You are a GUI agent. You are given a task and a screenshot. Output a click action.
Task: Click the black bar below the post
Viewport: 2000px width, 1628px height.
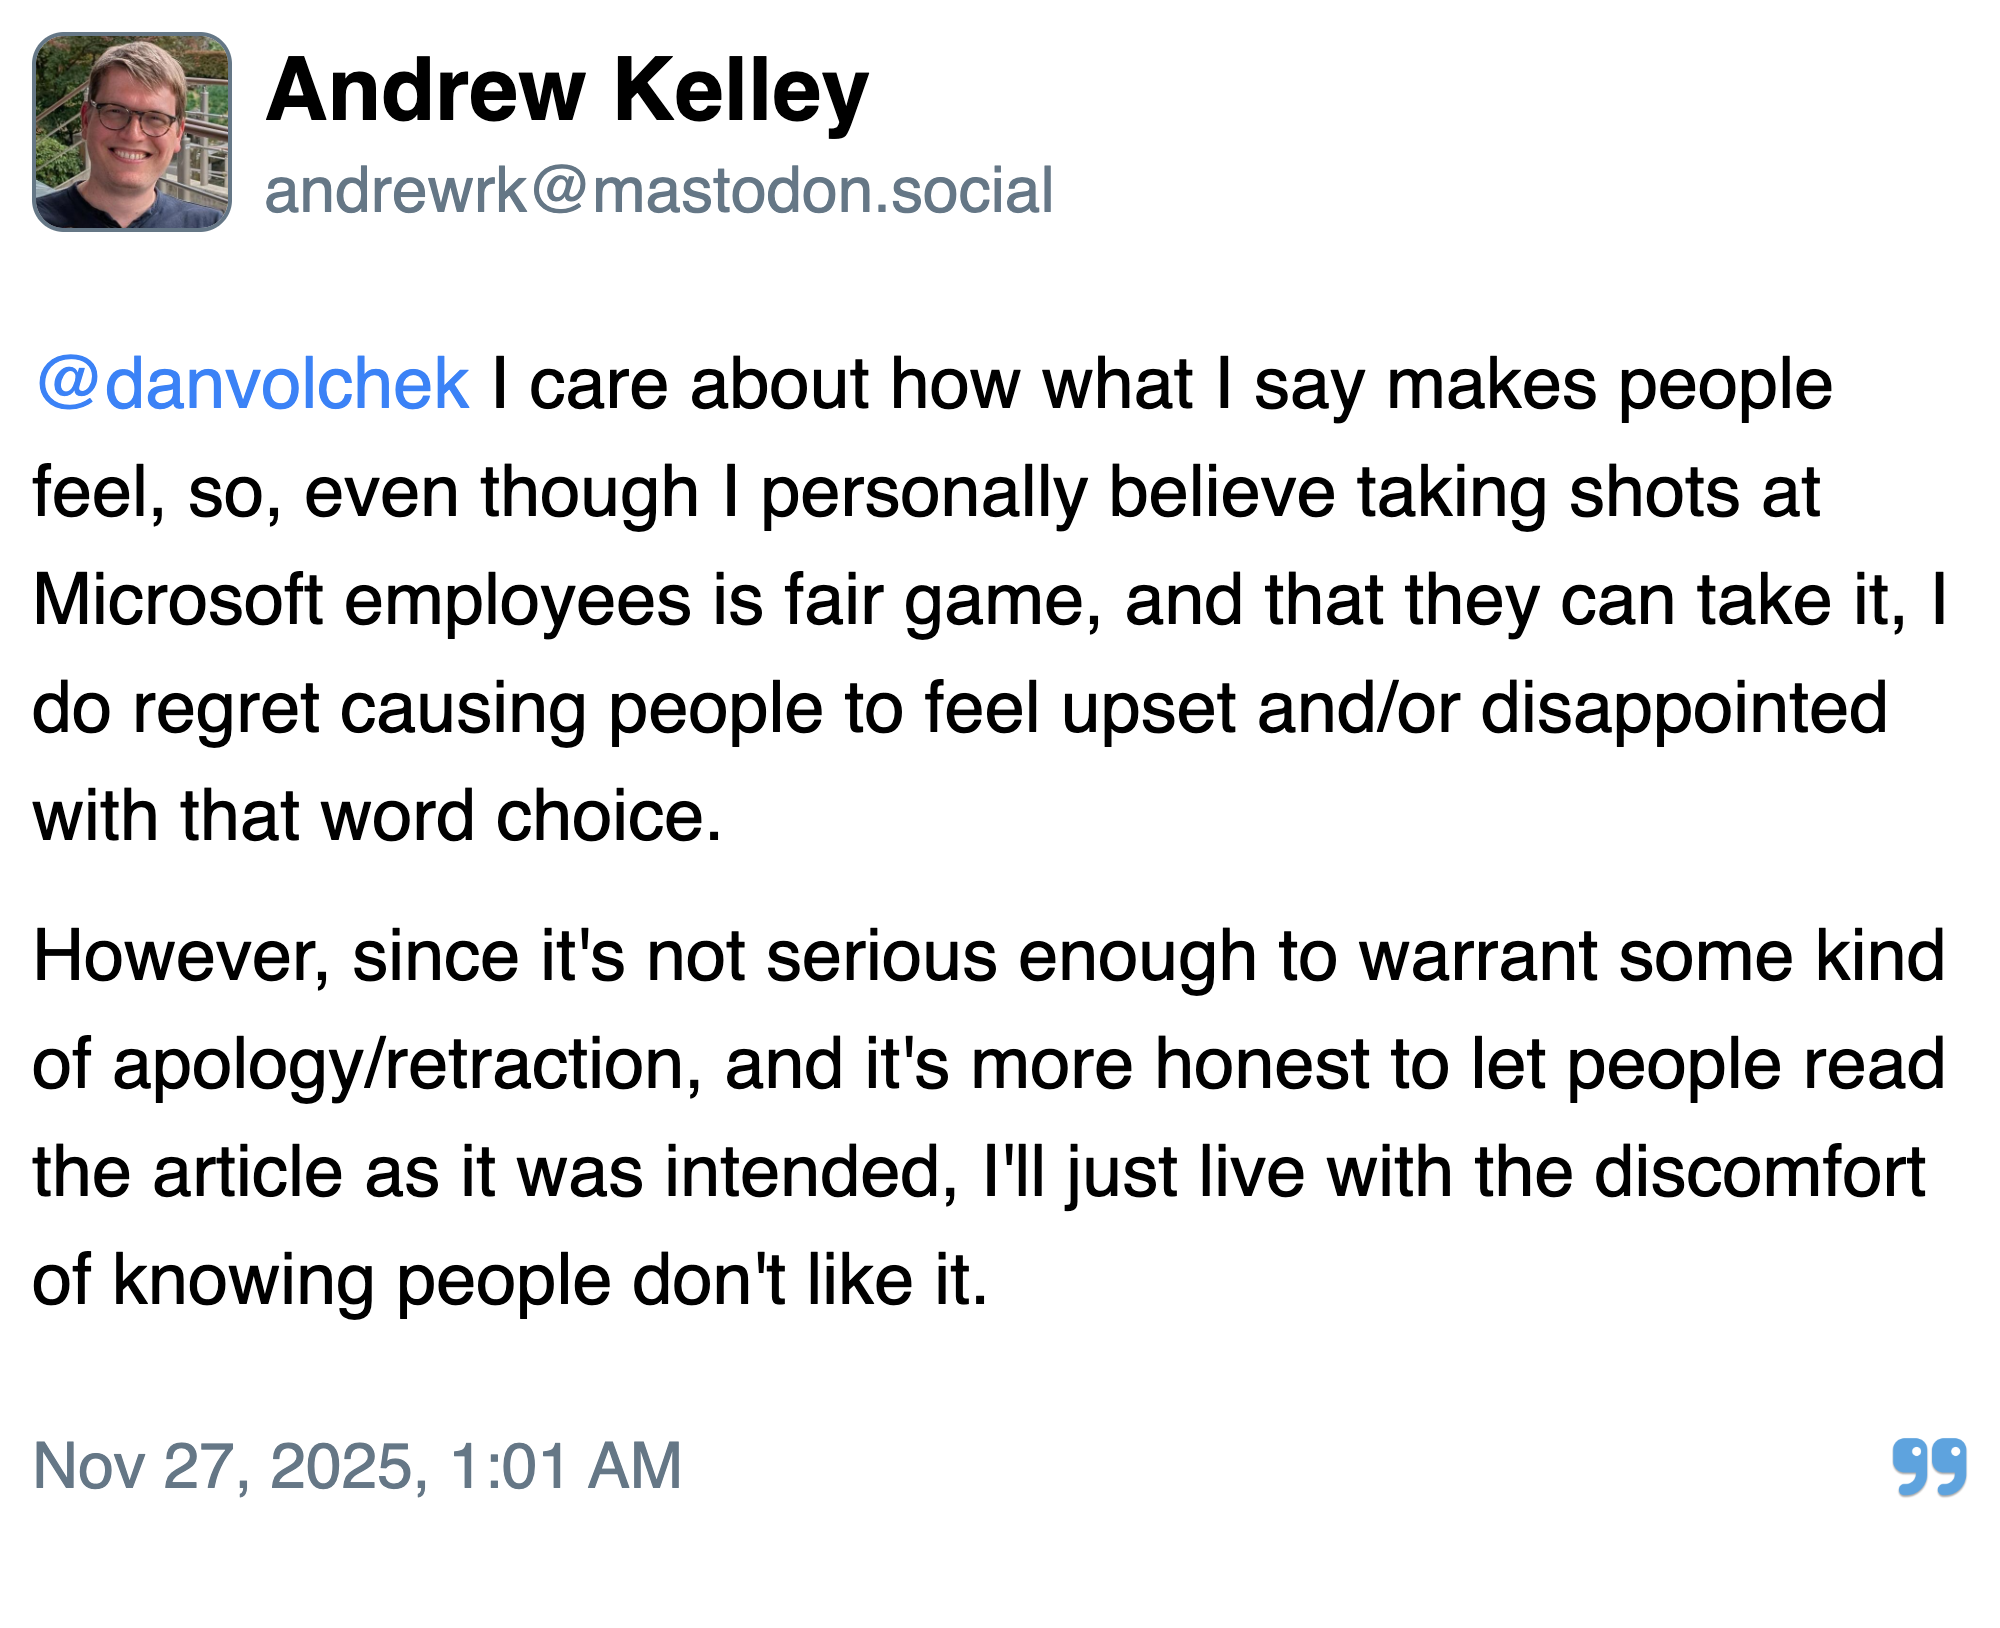[x=1000, y=1582]
